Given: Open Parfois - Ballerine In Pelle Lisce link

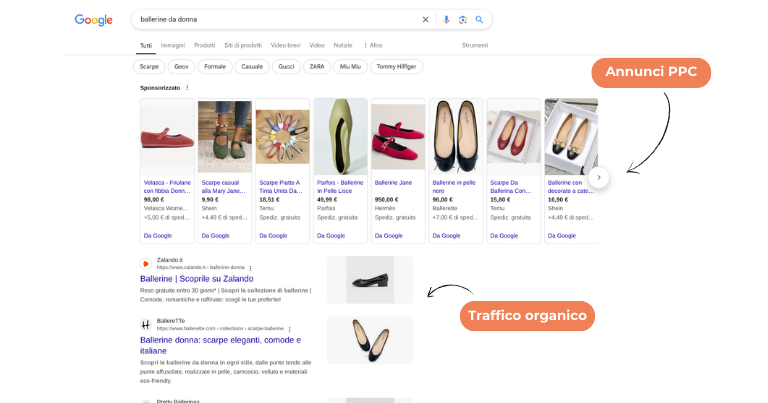Looking at the screenshot, I should pos(340,187).
